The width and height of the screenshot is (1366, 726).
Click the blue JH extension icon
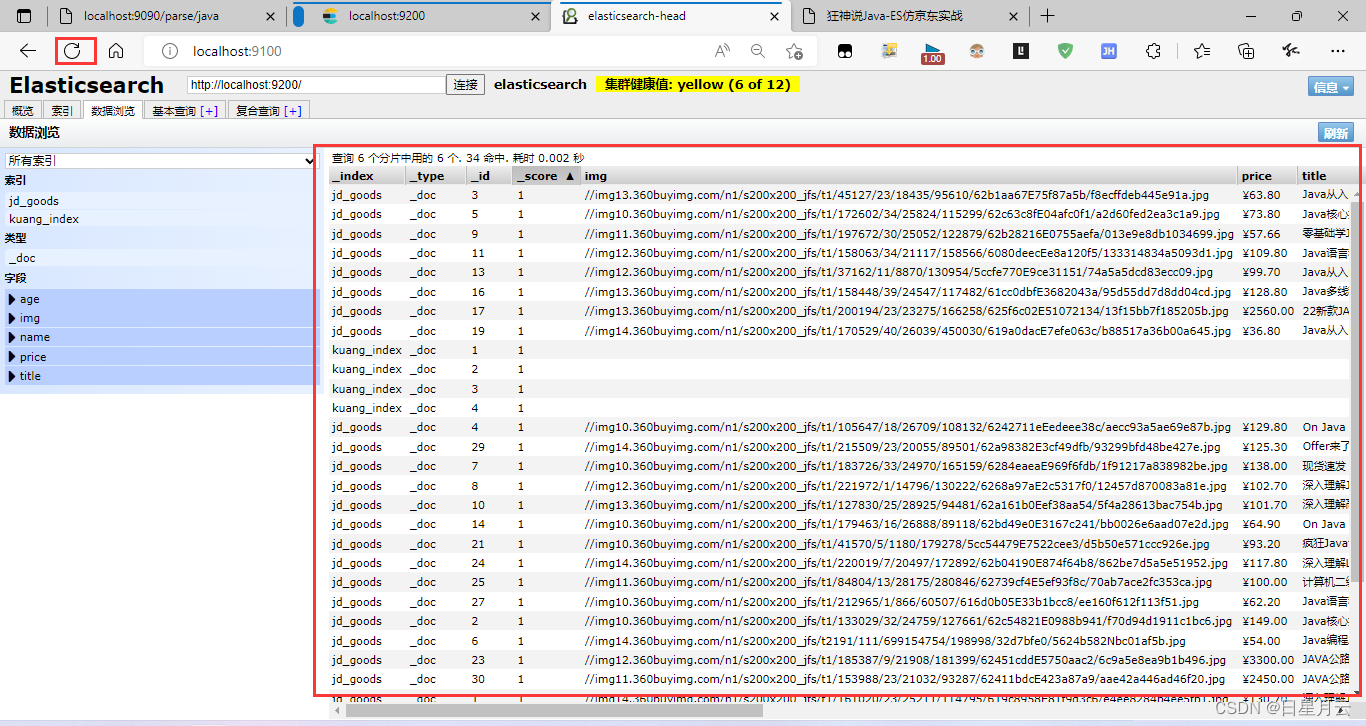tap(1109, 51)
